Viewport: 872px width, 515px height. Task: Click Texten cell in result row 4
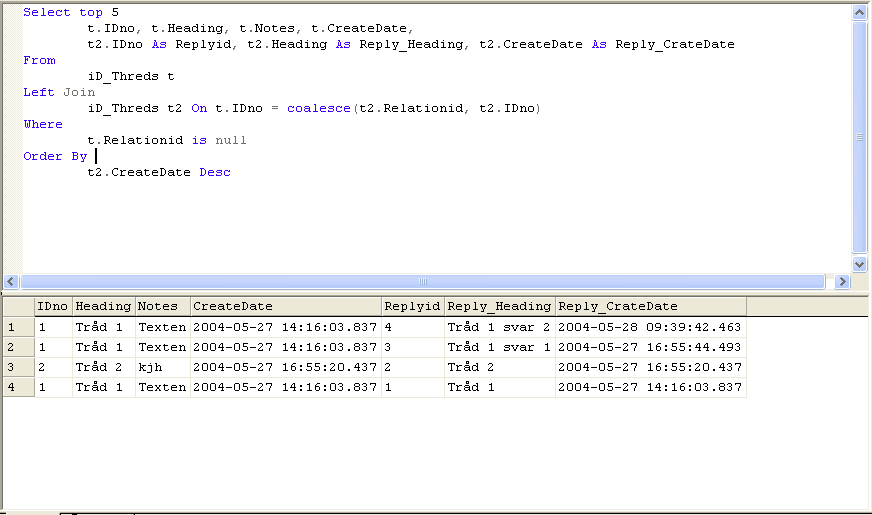click(x=162, y=387)
